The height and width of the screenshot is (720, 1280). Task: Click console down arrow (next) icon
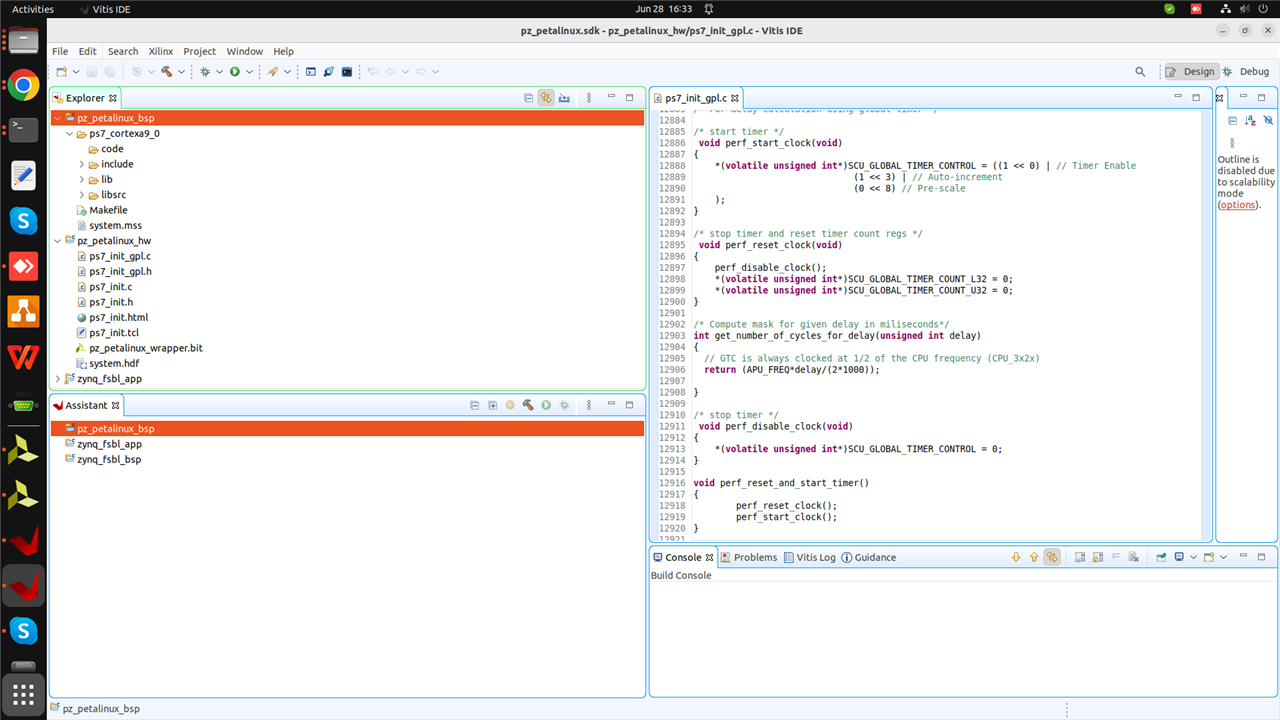[1016, 557]
